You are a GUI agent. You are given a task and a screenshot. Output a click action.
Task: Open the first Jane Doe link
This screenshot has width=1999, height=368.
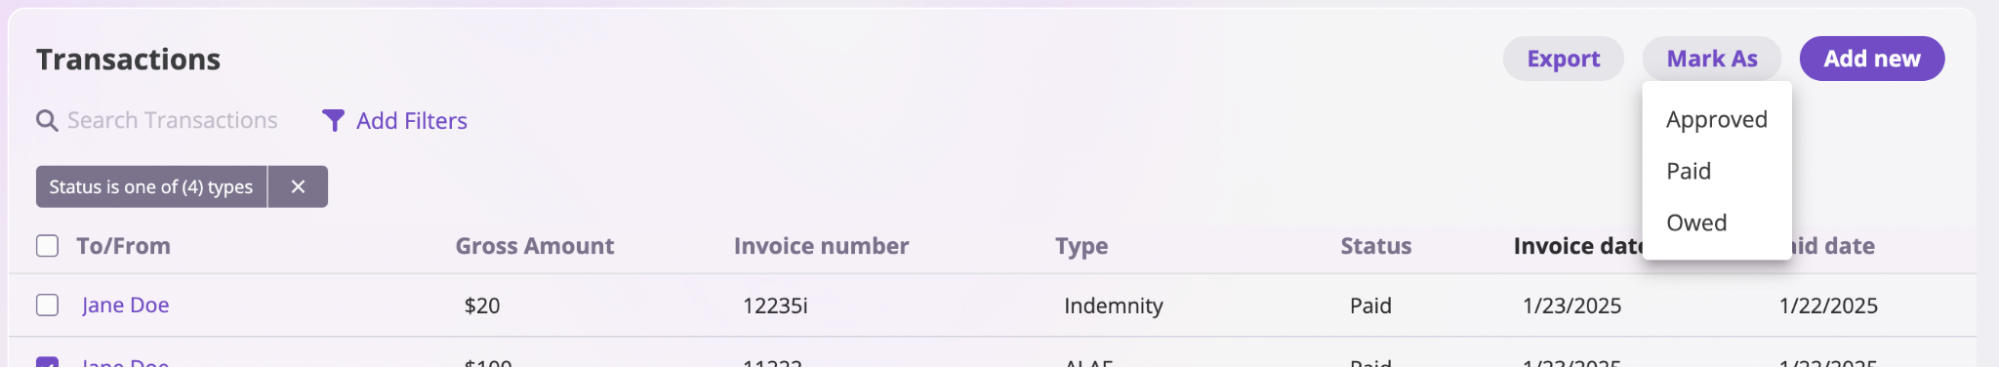pos(126,305)
